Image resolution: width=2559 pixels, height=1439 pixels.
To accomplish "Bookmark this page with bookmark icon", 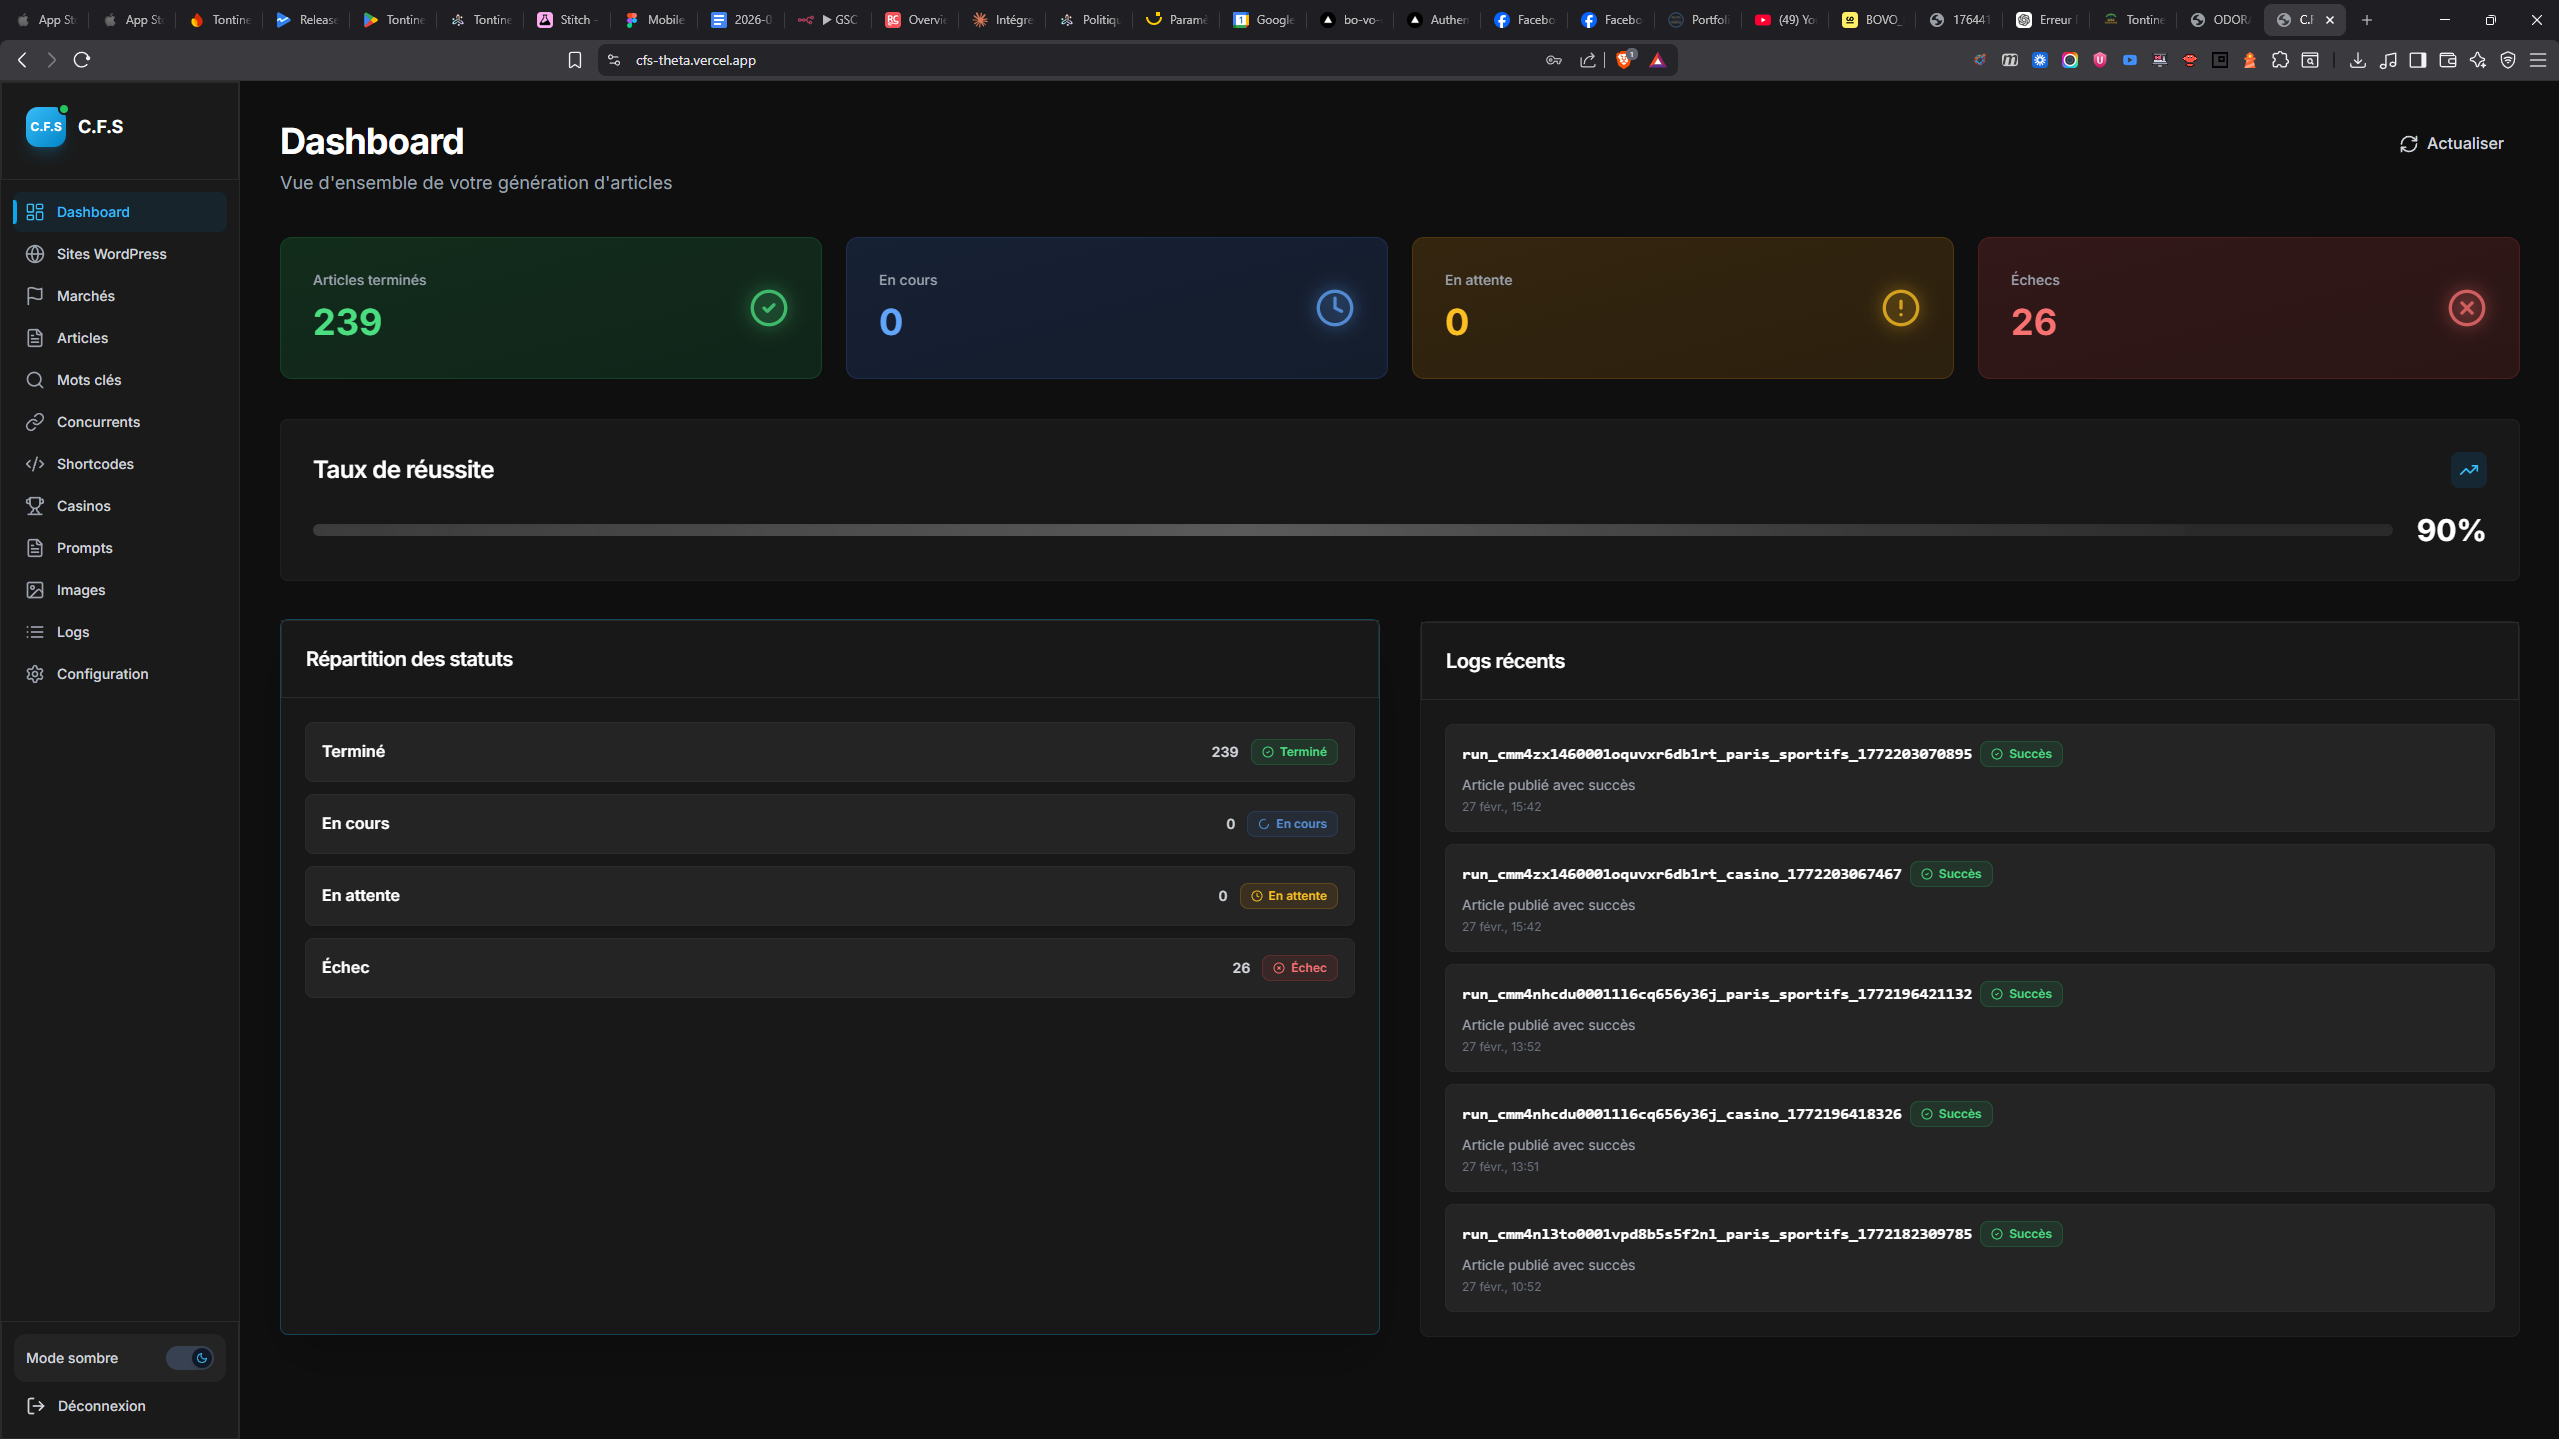I will 575,60.
